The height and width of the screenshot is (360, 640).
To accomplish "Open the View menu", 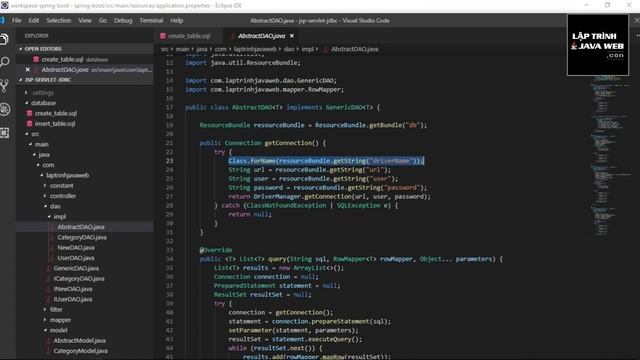I will 85,20.
